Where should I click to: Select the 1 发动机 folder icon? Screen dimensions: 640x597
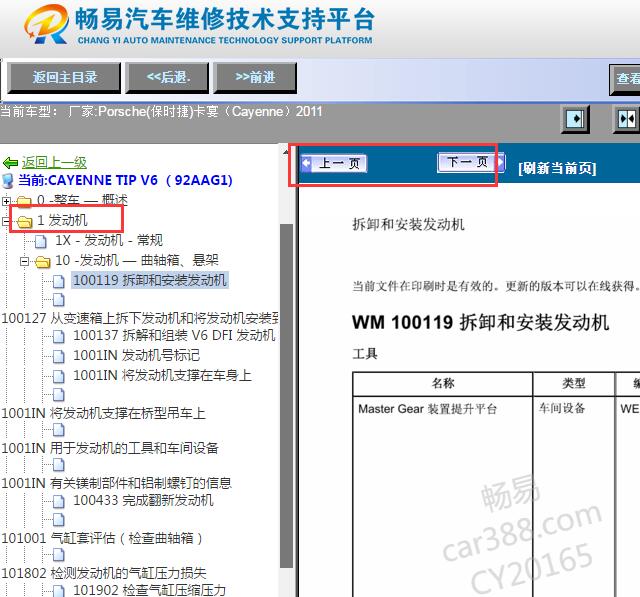pos(25,222)
